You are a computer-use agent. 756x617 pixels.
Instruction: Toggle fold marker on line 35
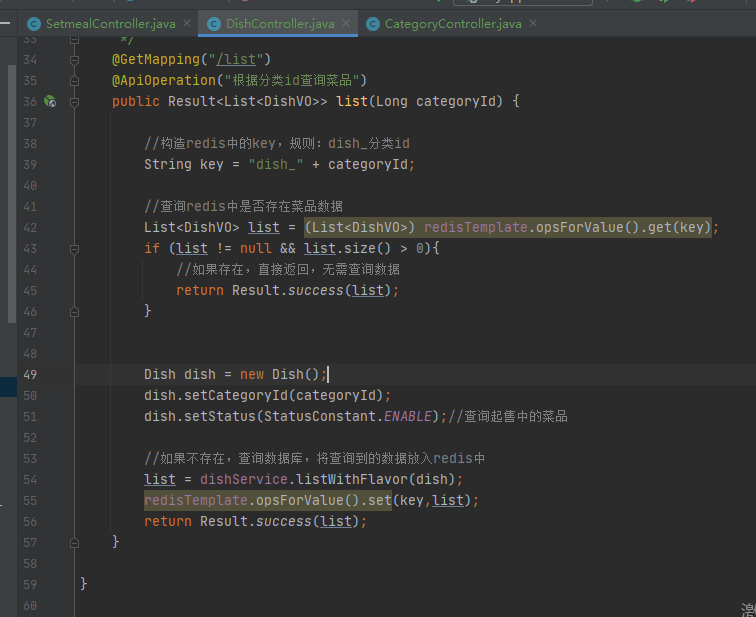pyautogui.click(x=74, y=81)
